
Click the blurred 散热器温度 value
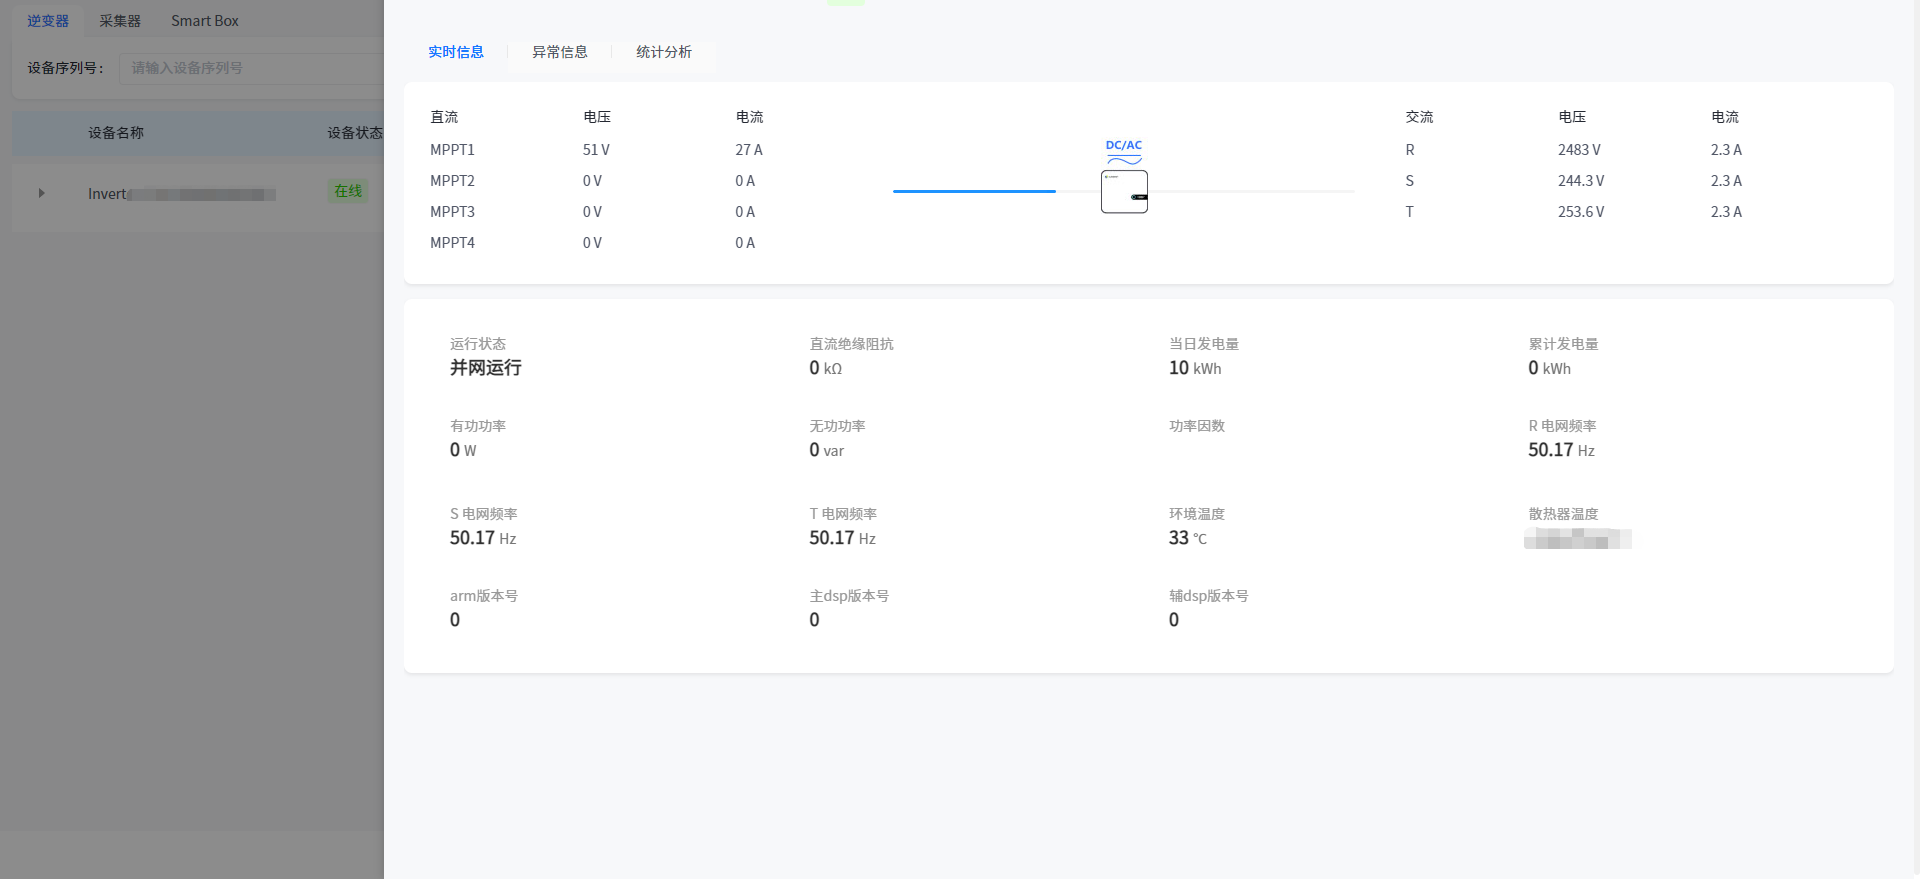1577,539
